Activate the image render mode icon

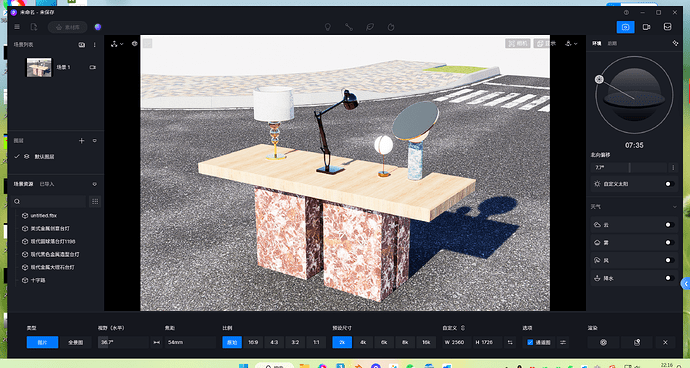625,27
